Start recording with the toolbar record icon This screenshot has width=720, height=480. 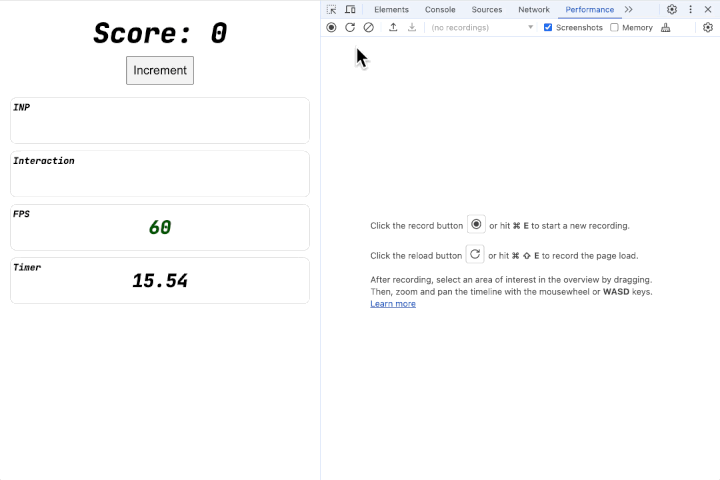click(x=331, y=27)
